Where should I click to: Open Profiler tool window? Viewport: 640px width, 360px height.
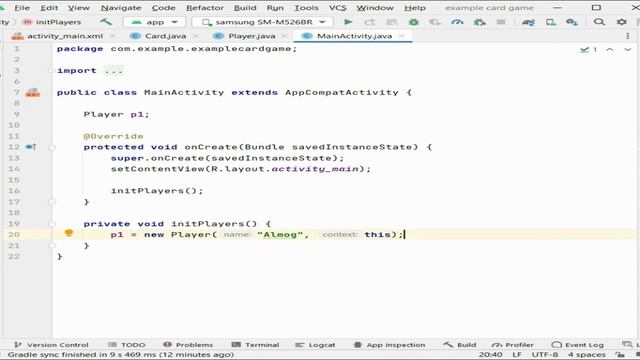tap(513, 345)
